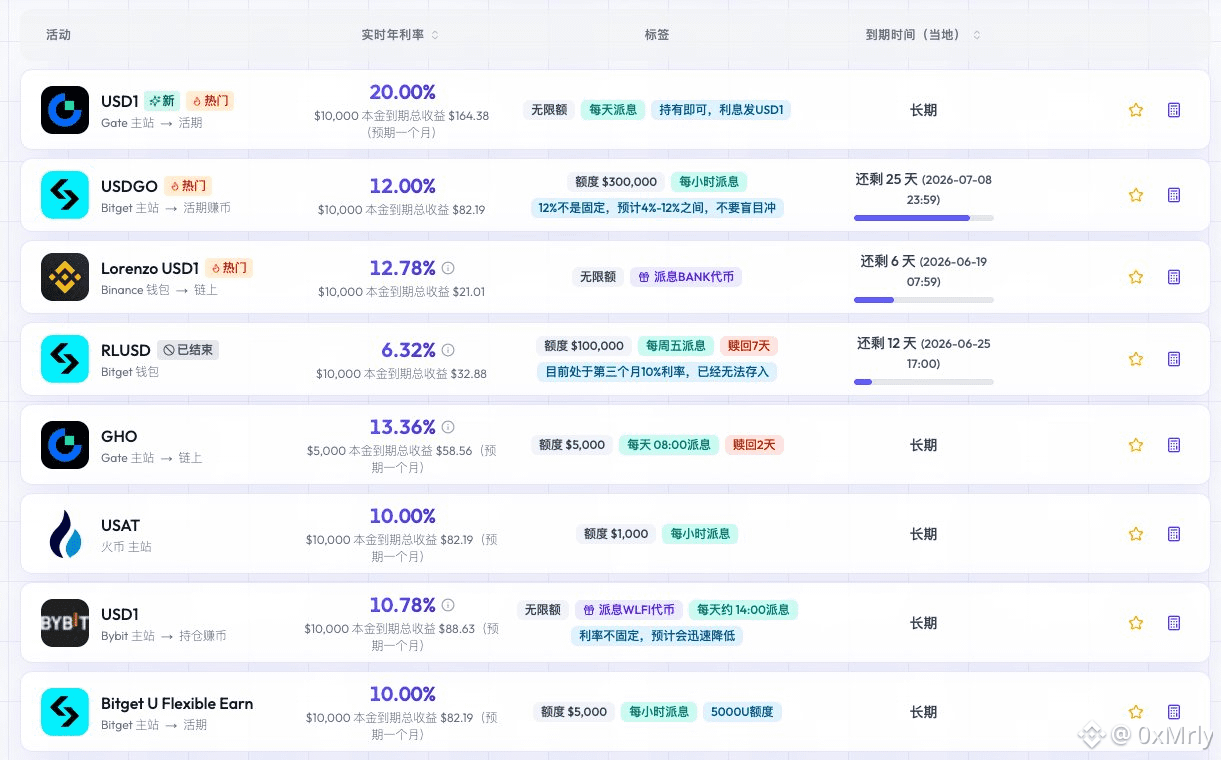Click the 已结束 badge on RLUSD
Screen dimensions: 1221x760
(188, 350)
